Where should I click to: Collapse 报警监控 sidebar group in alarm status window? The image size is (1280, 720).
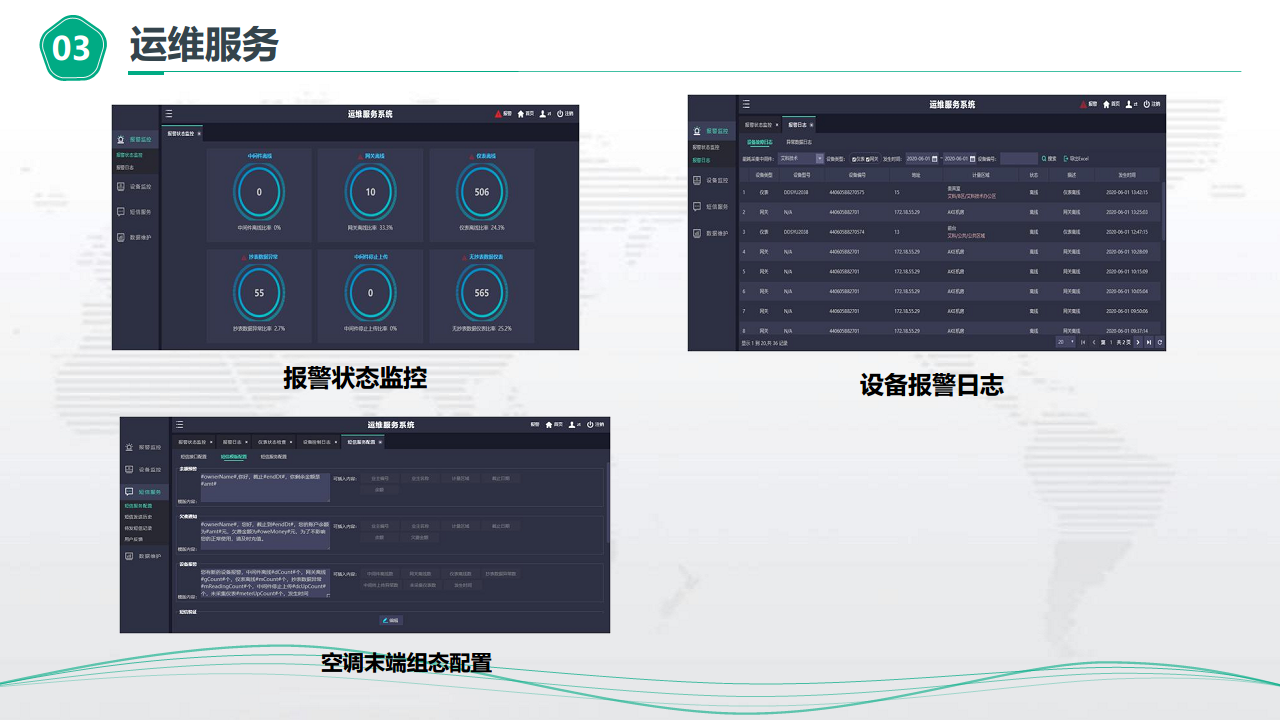135,139
